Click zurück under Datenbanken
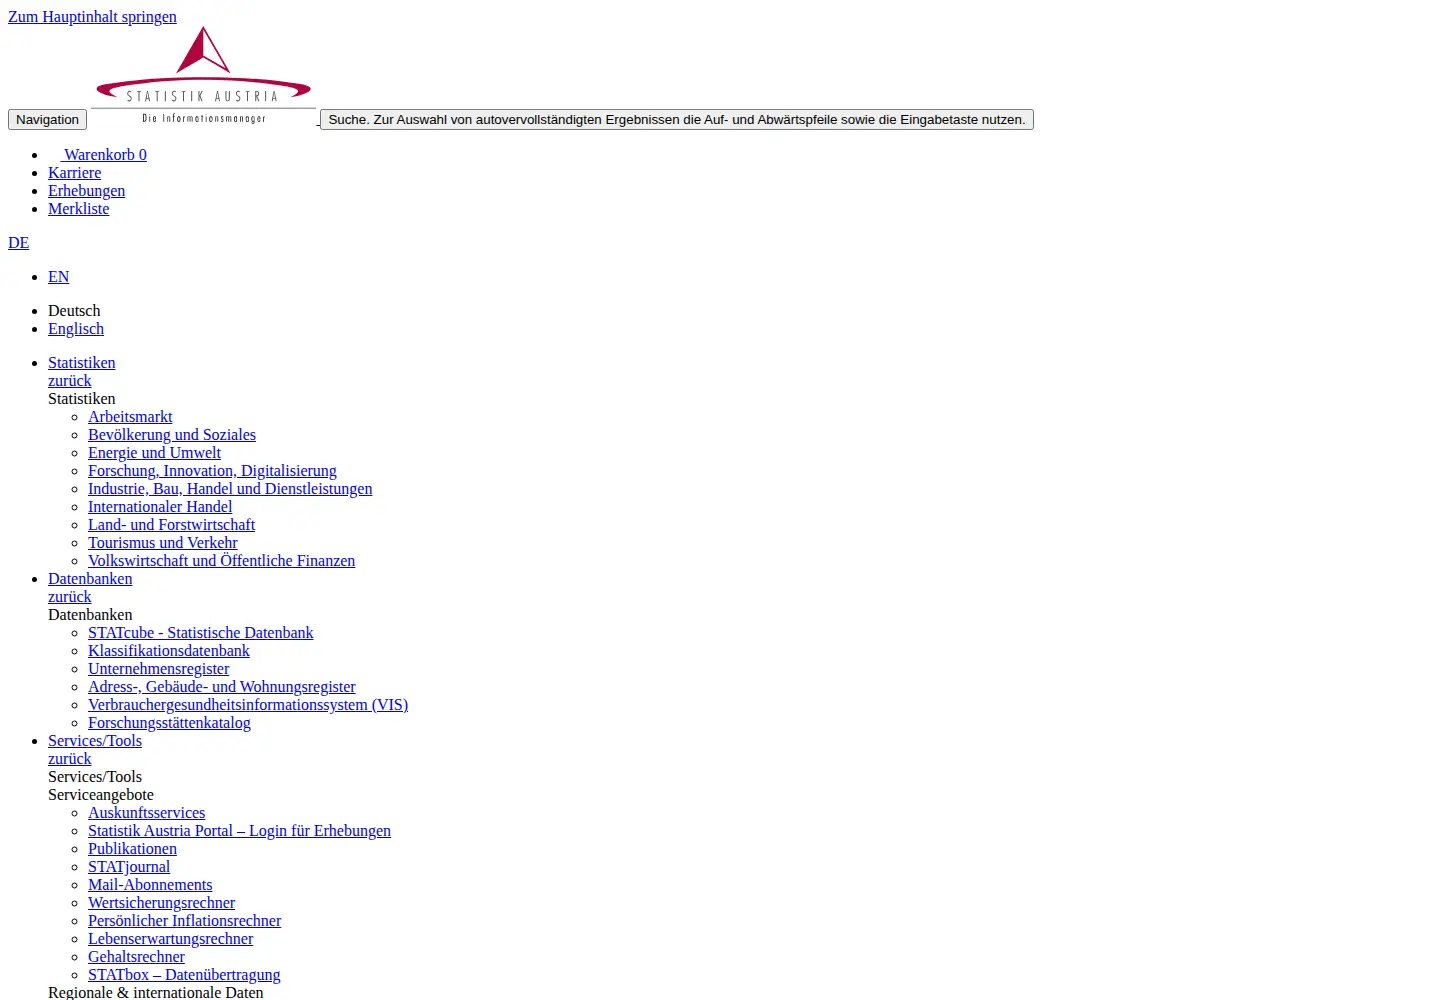1440x1000 pixels. [x=70, y=597]
